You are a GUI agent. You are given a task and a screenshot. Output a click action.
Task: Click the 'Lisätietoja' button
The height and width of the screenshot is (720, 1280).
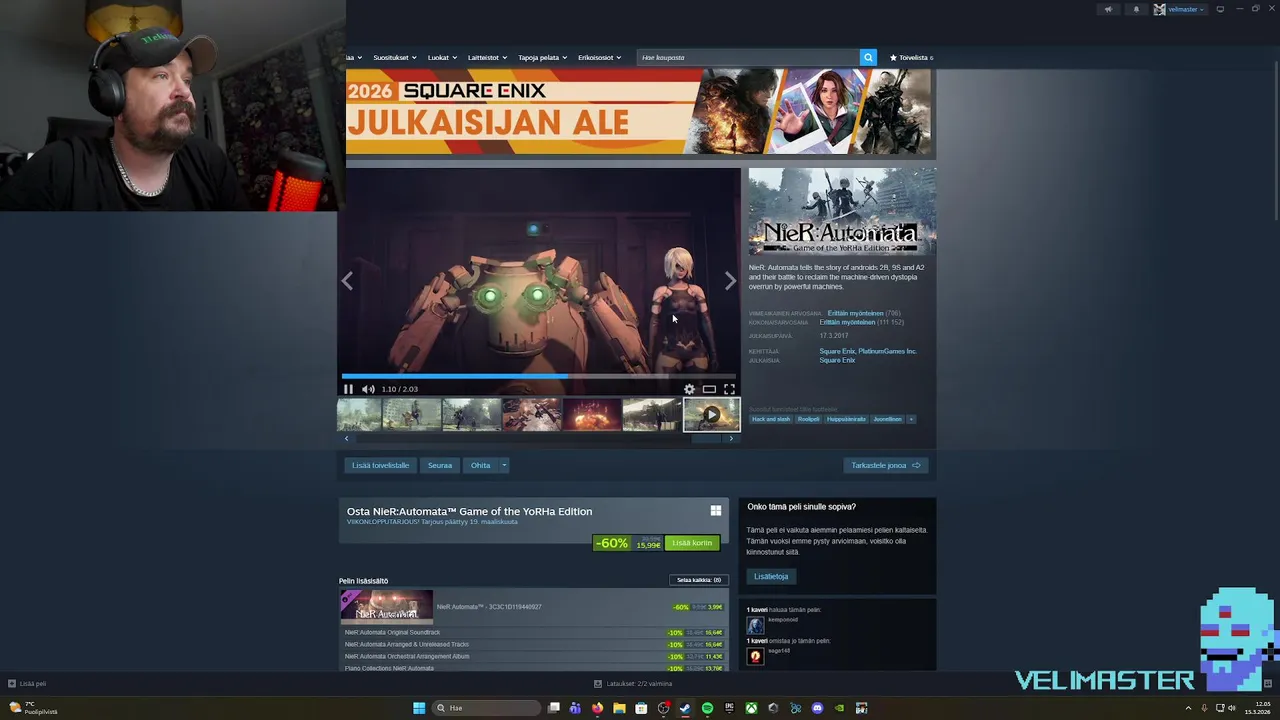click(x=771, y=576)
